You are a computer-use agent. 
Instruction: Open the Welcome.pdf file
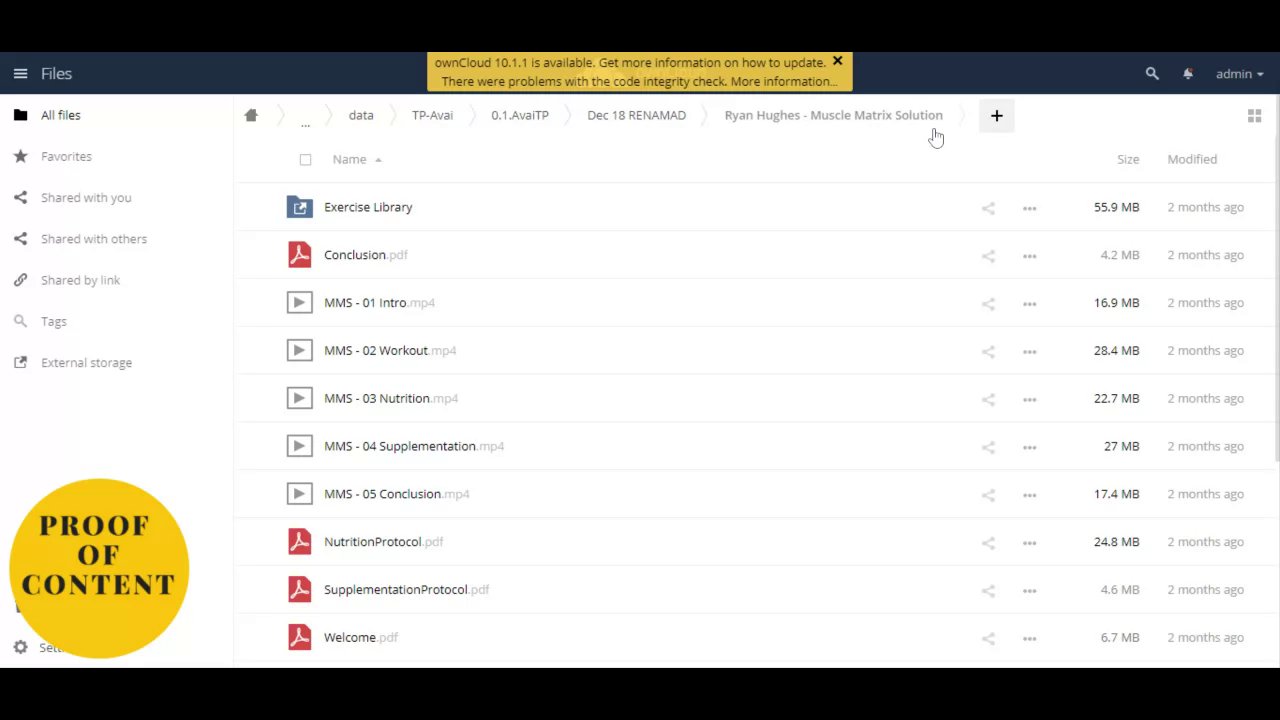coord(361,637)
